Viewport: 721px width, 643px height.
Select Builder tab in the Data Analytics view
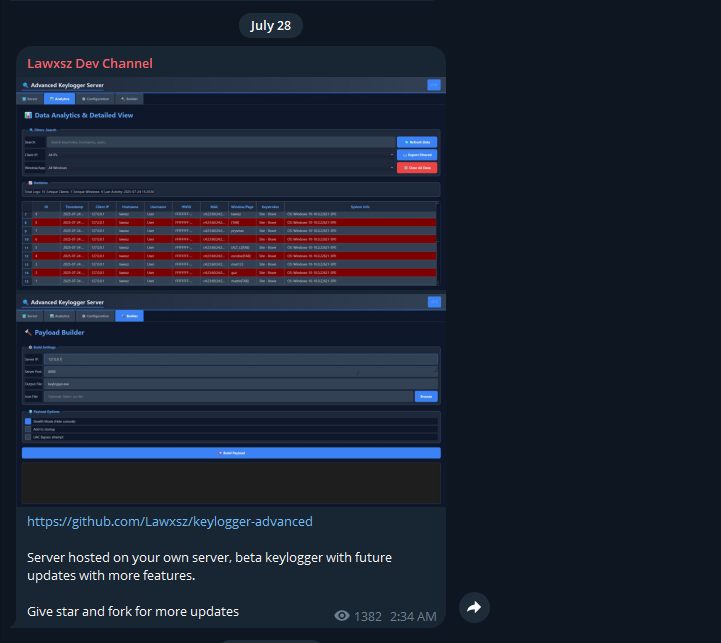pyautogui.click(x=129, y=99)
